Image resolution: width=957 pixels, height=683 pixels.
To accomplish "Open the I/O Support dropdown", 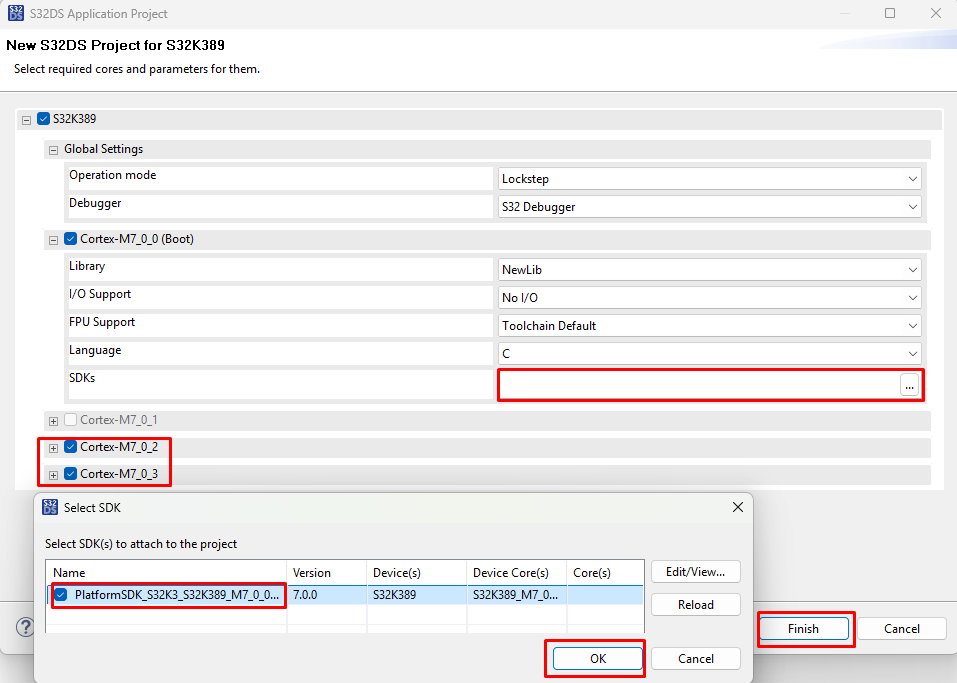I will pyautogui.click(x=709, y=298).
